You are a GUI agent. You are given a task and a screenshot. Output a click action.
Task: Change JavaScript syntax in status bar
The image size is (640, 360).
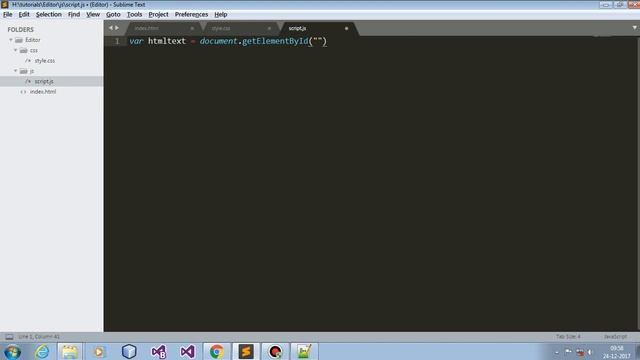click(x=615, y=337)
